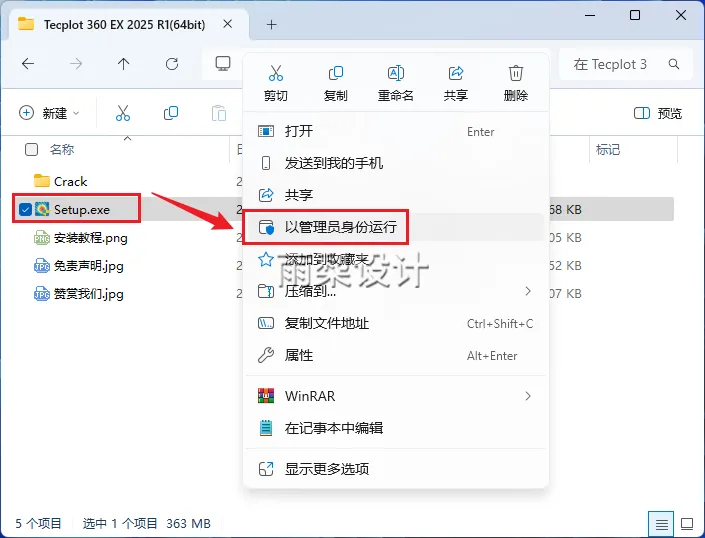Click the This PC monitor icon

click(x=223, y=64)
